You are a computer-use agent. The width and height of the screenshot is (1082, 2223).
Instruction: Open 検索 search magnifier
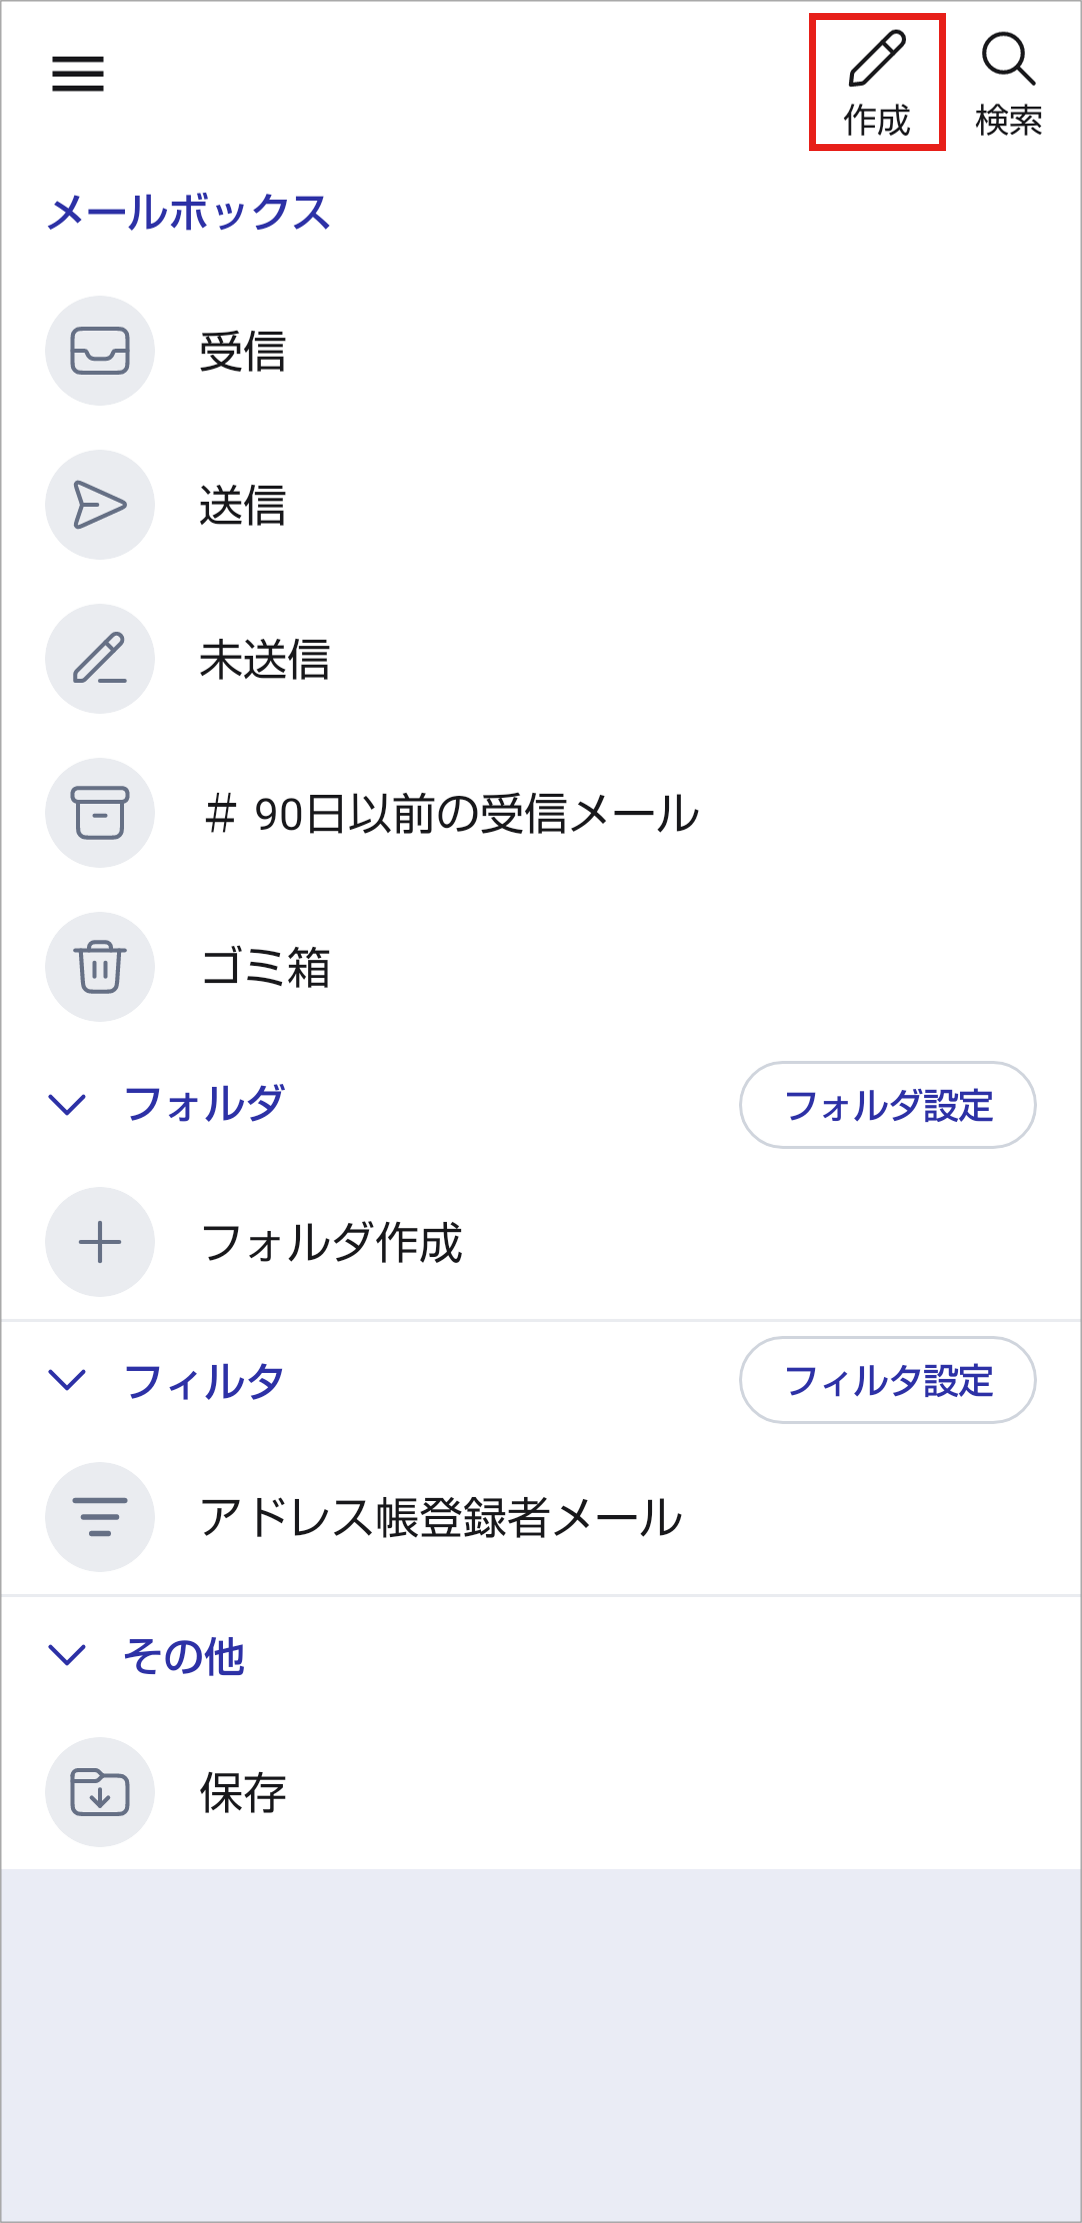pos(1008,62)
